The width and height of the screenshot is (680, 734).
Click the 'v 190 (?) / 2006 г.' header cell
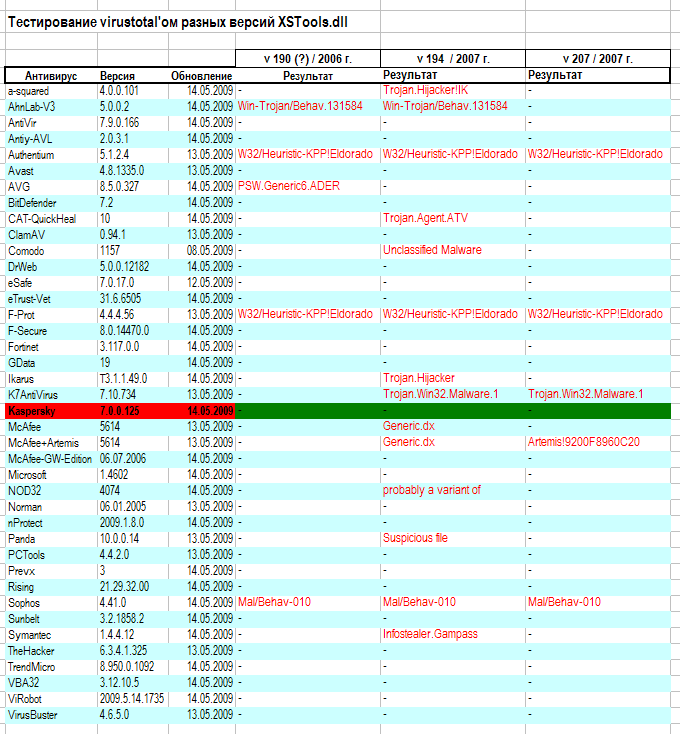coord(308,59)
